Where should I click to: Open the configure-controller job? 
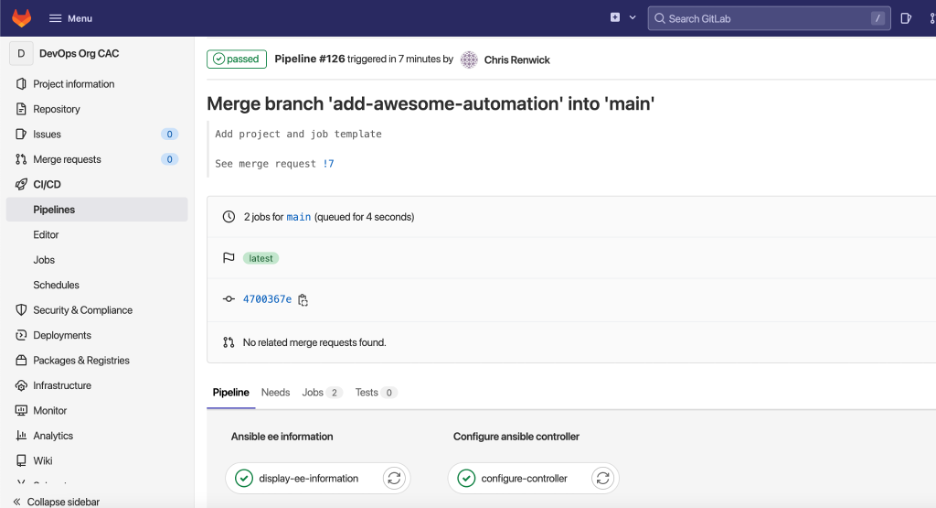[523, 478]
